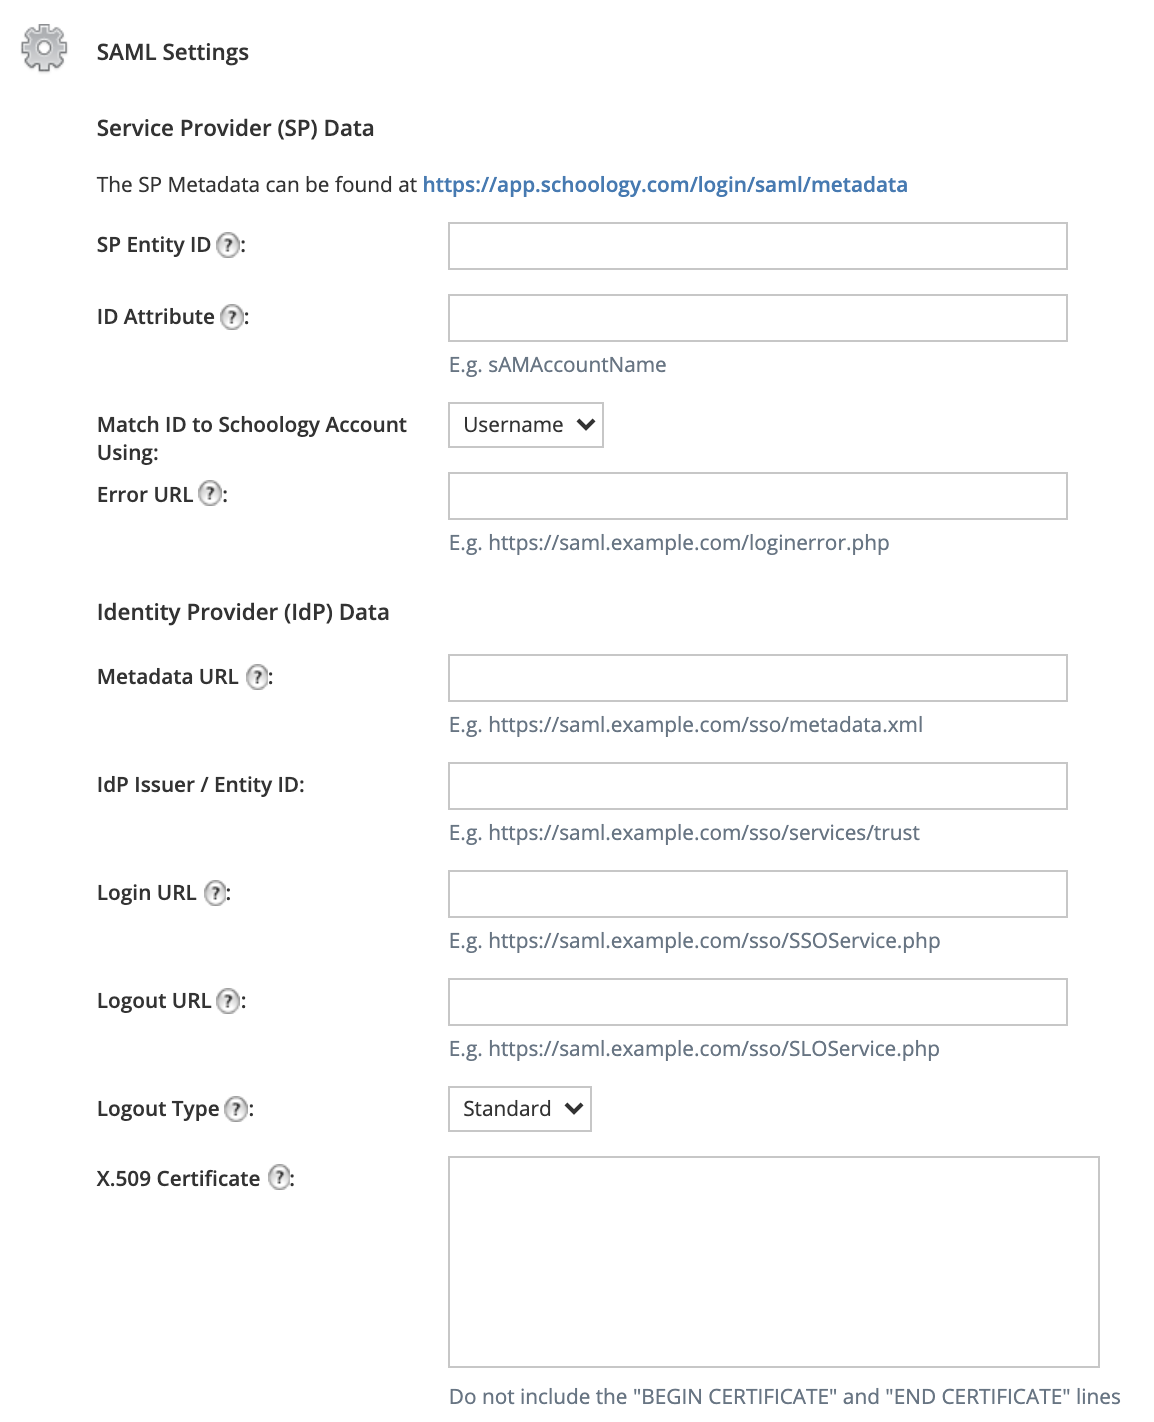1154x1422 pixels.
Task: Click the SAML Settings gear icon
Action: coord(44,48)
